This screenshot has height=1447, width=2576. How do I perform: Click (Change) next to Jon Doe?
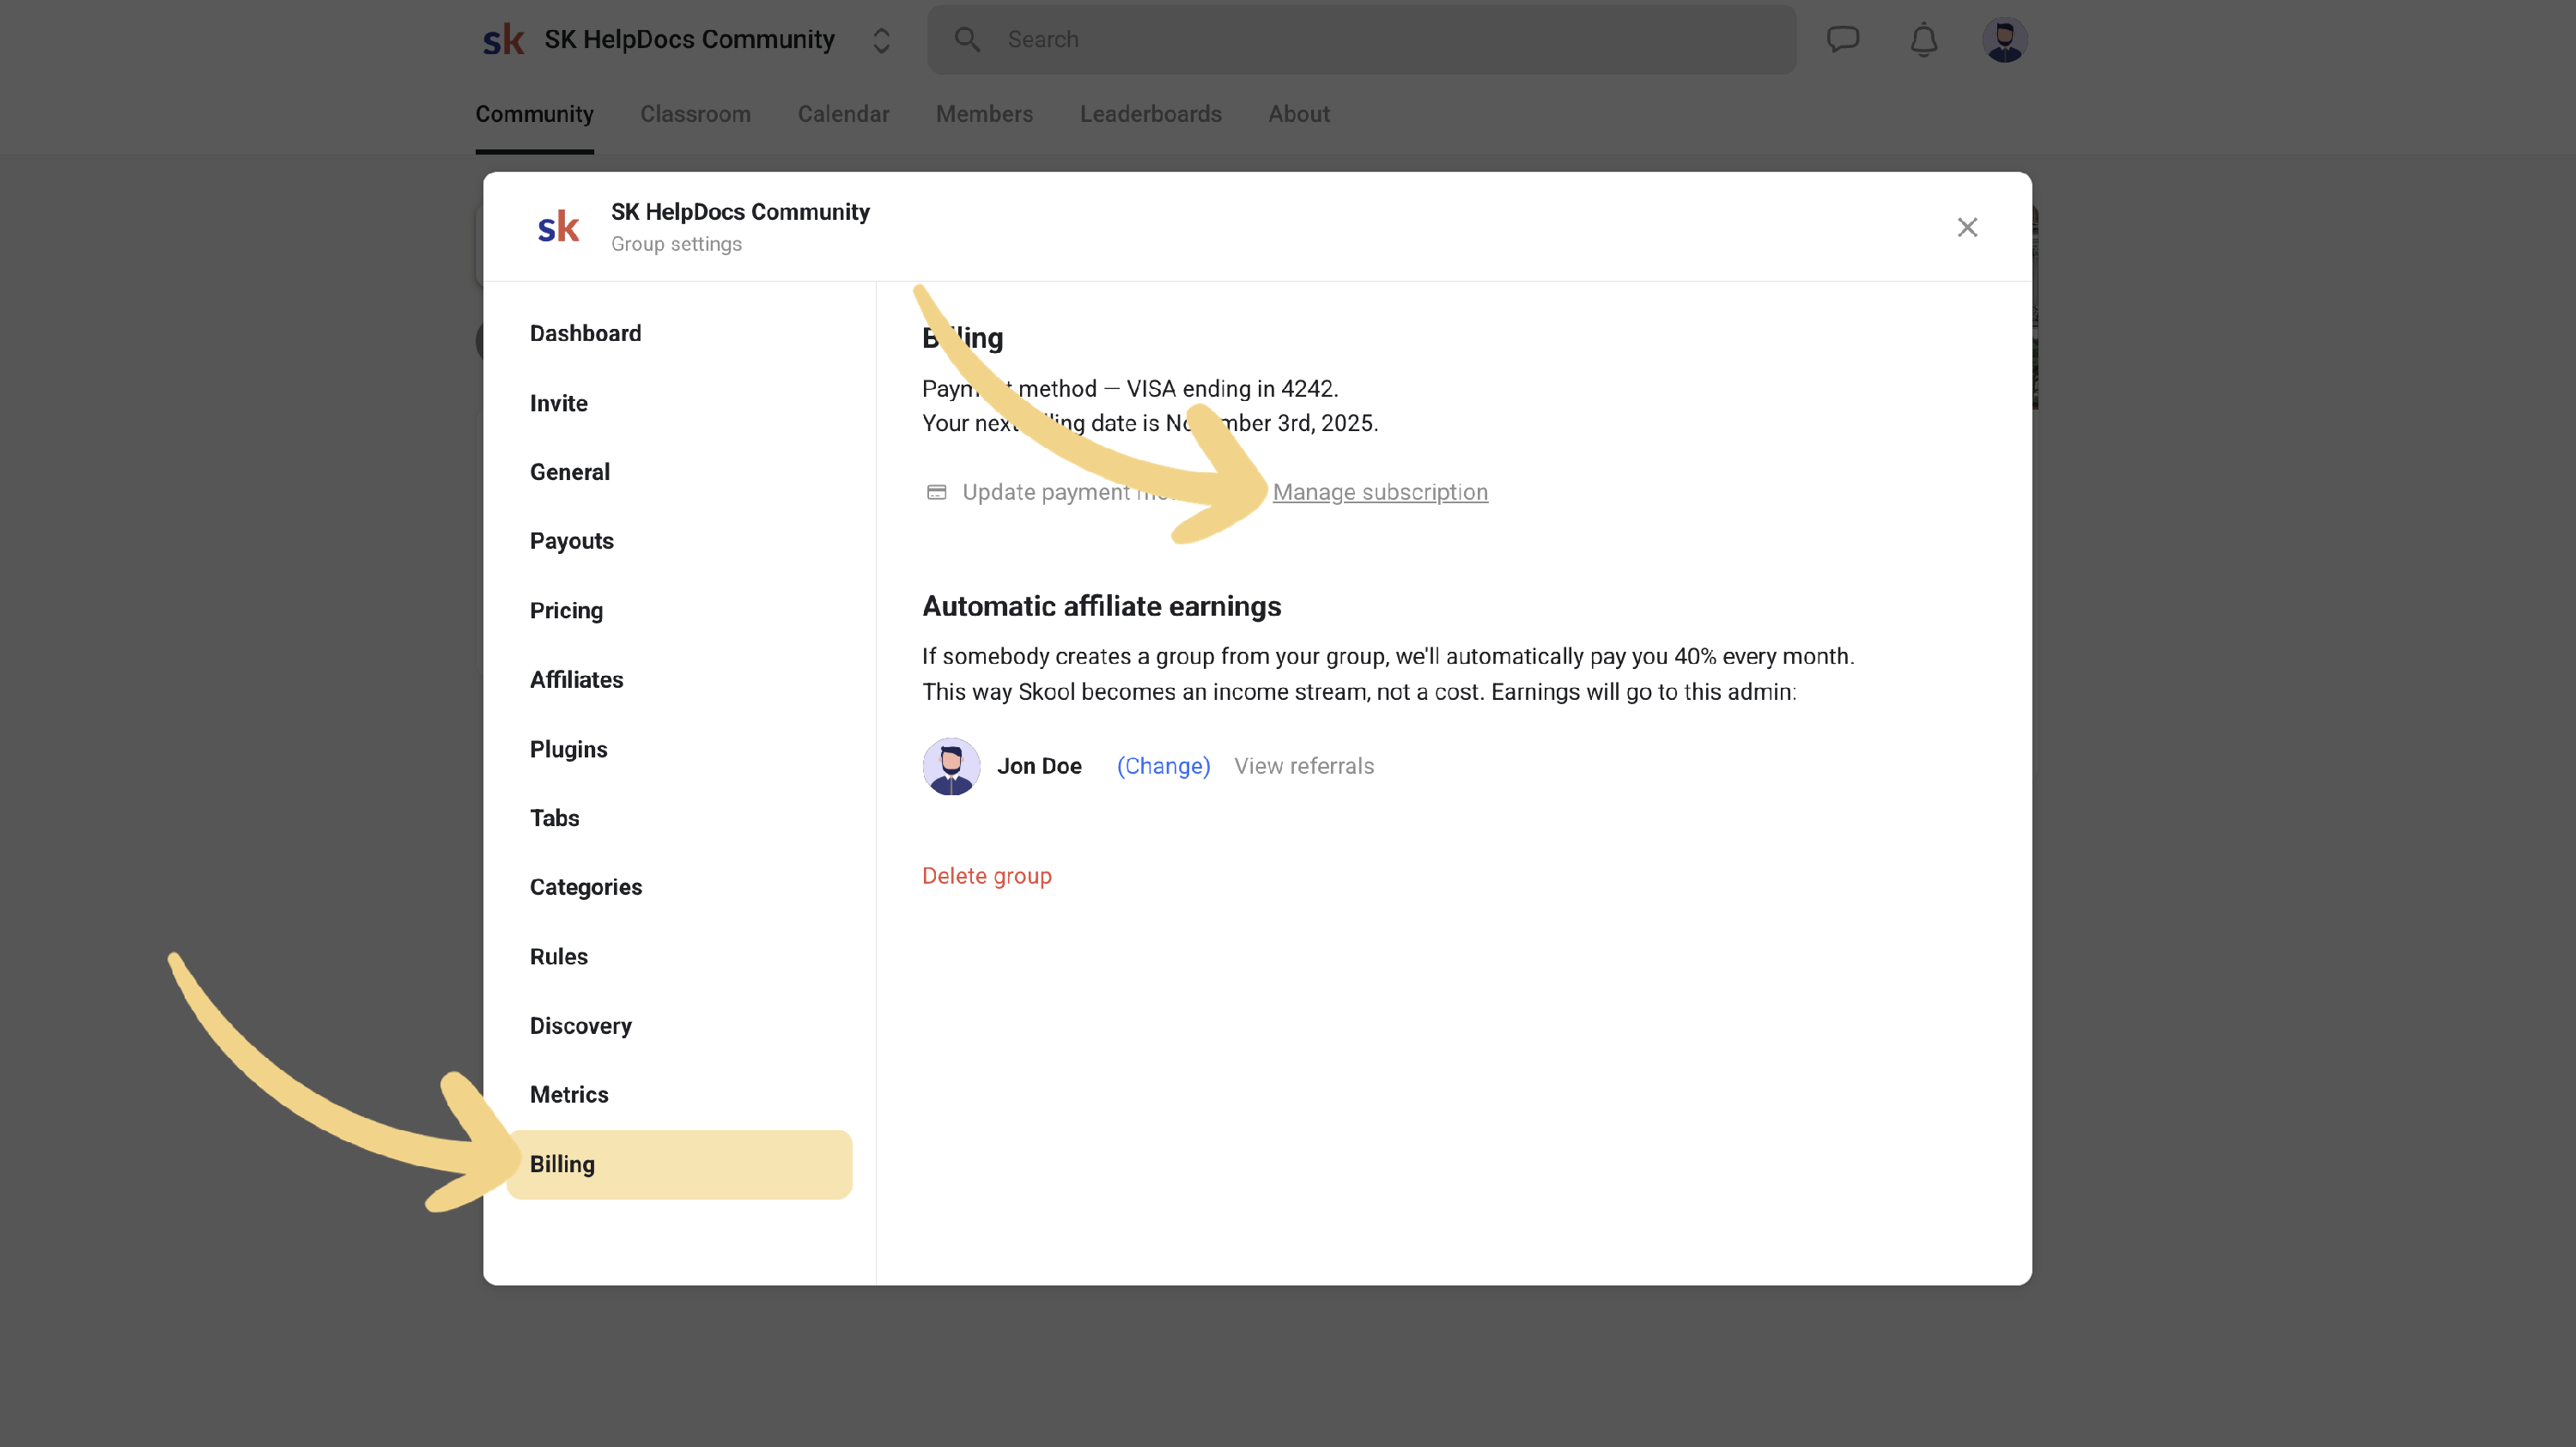pyautogui.click(x=1163, y=766)
